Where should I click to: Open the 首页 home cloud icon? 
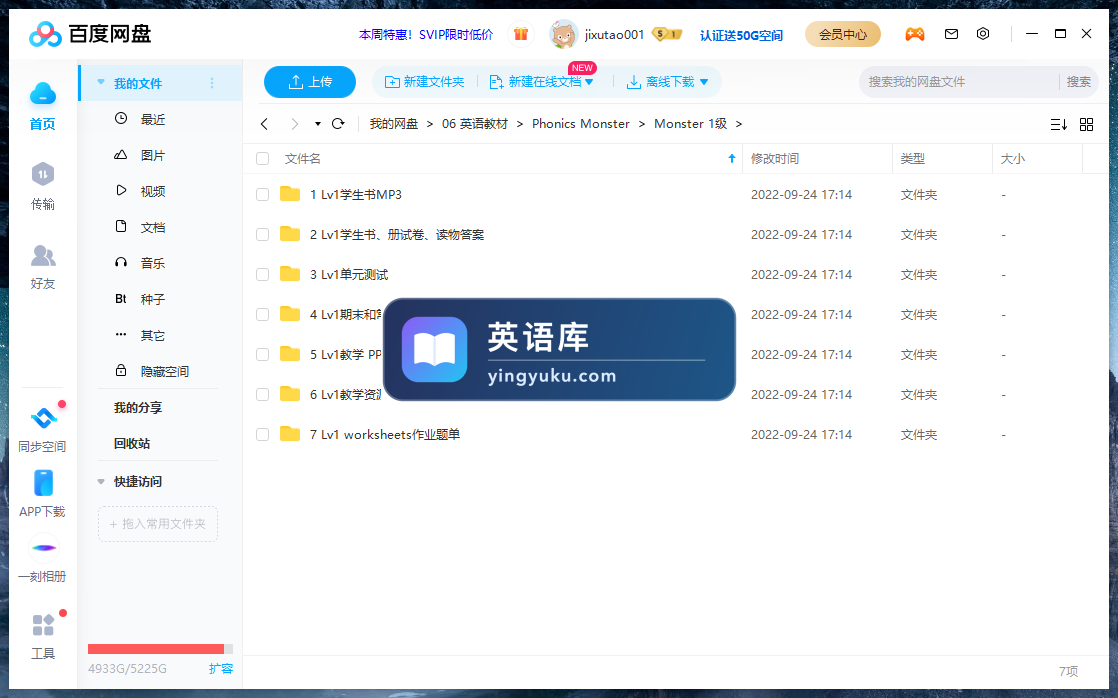point(43,94)
